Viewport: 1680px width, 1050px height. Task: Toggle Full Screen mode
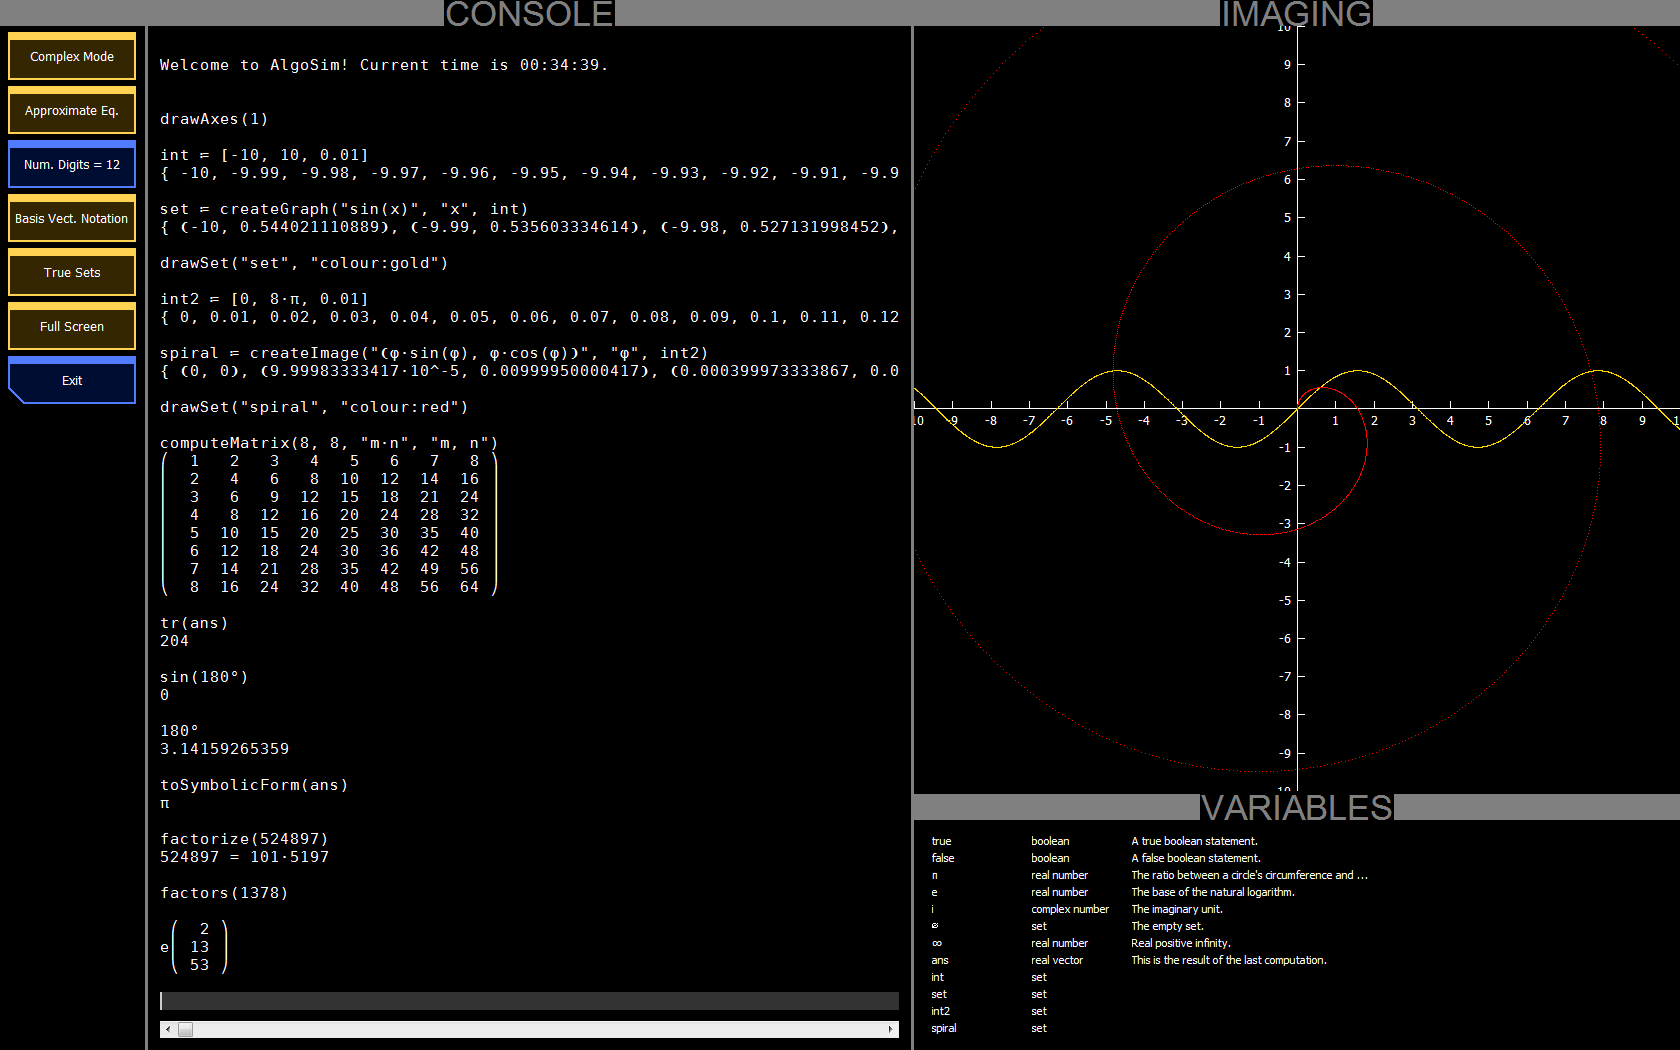coord(72,327)
